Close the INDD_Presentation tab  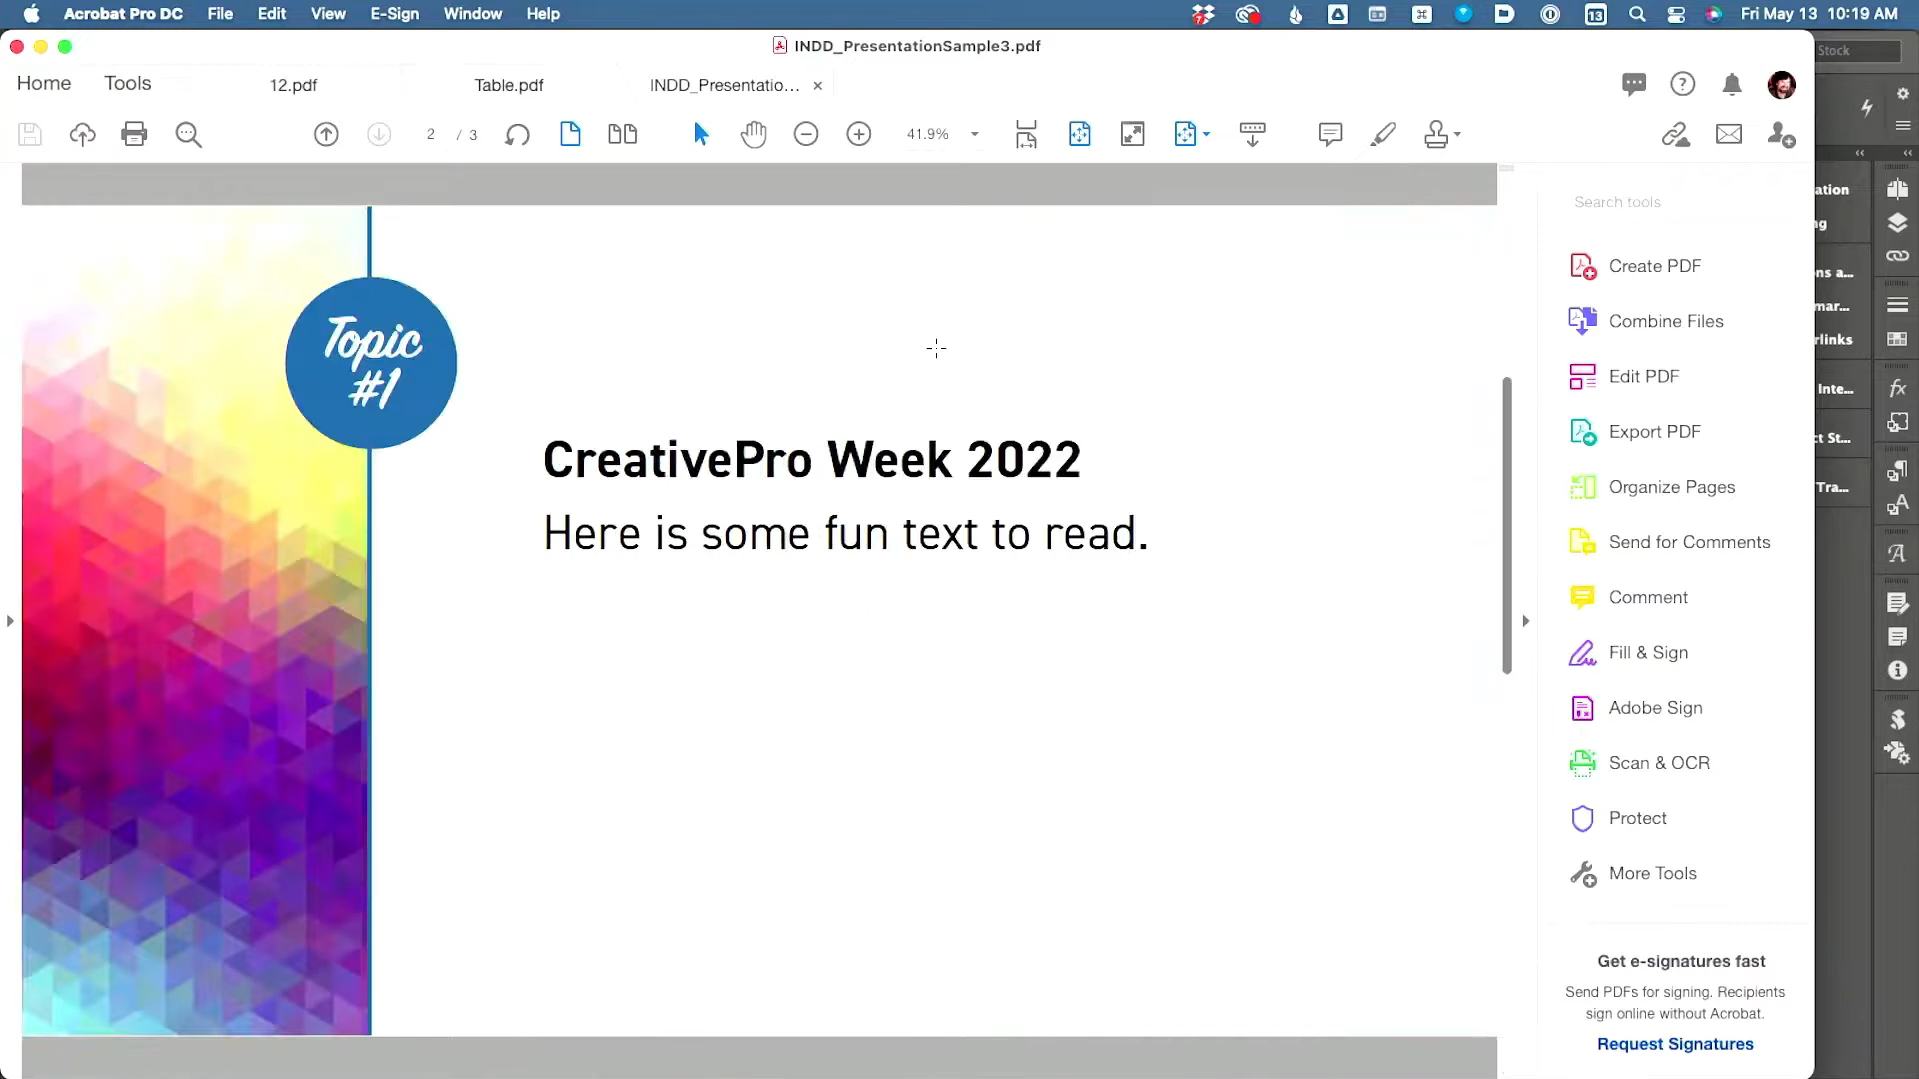coord(818,86)
